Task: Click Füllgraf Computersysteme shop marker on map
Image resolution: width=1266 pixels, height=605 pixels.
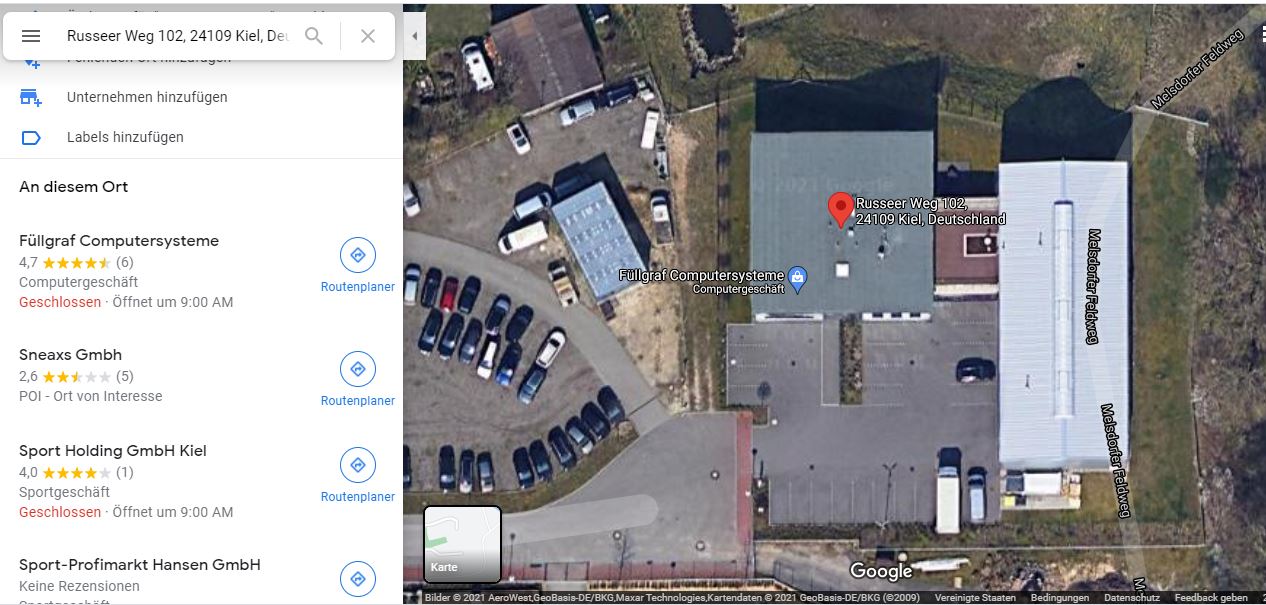Action: pyautogui.click(x=797, y=279)
